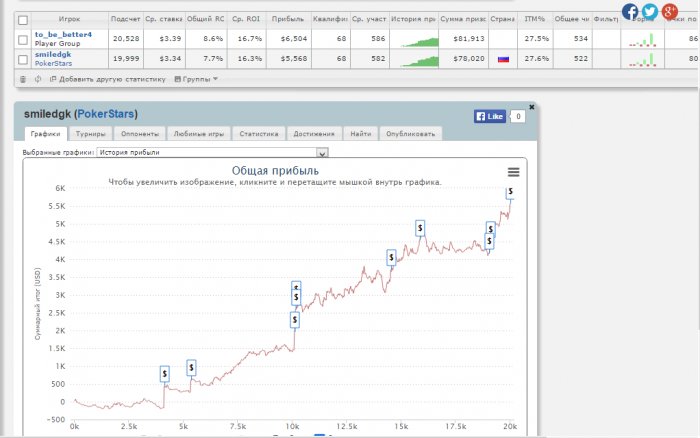Sort by the Прибыль column header
Screen dimensions: 700x438
[288, 19]
